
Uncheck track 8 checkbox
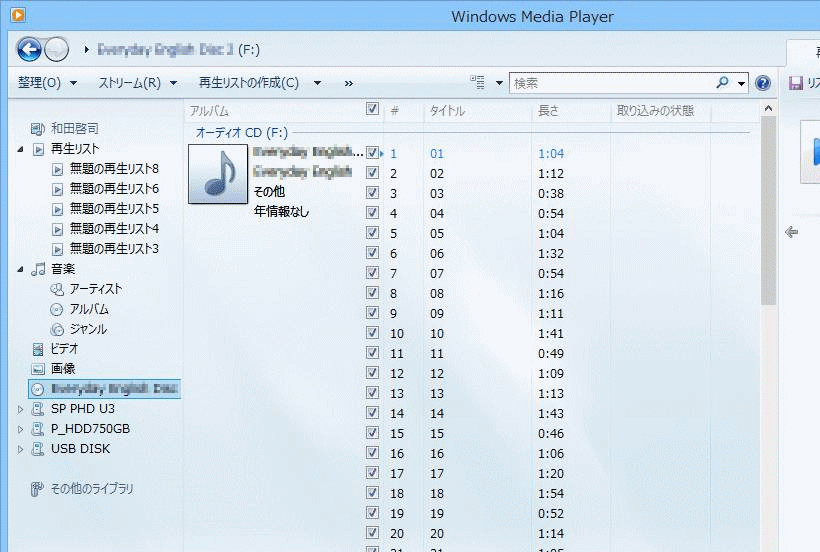pos(372,293)
